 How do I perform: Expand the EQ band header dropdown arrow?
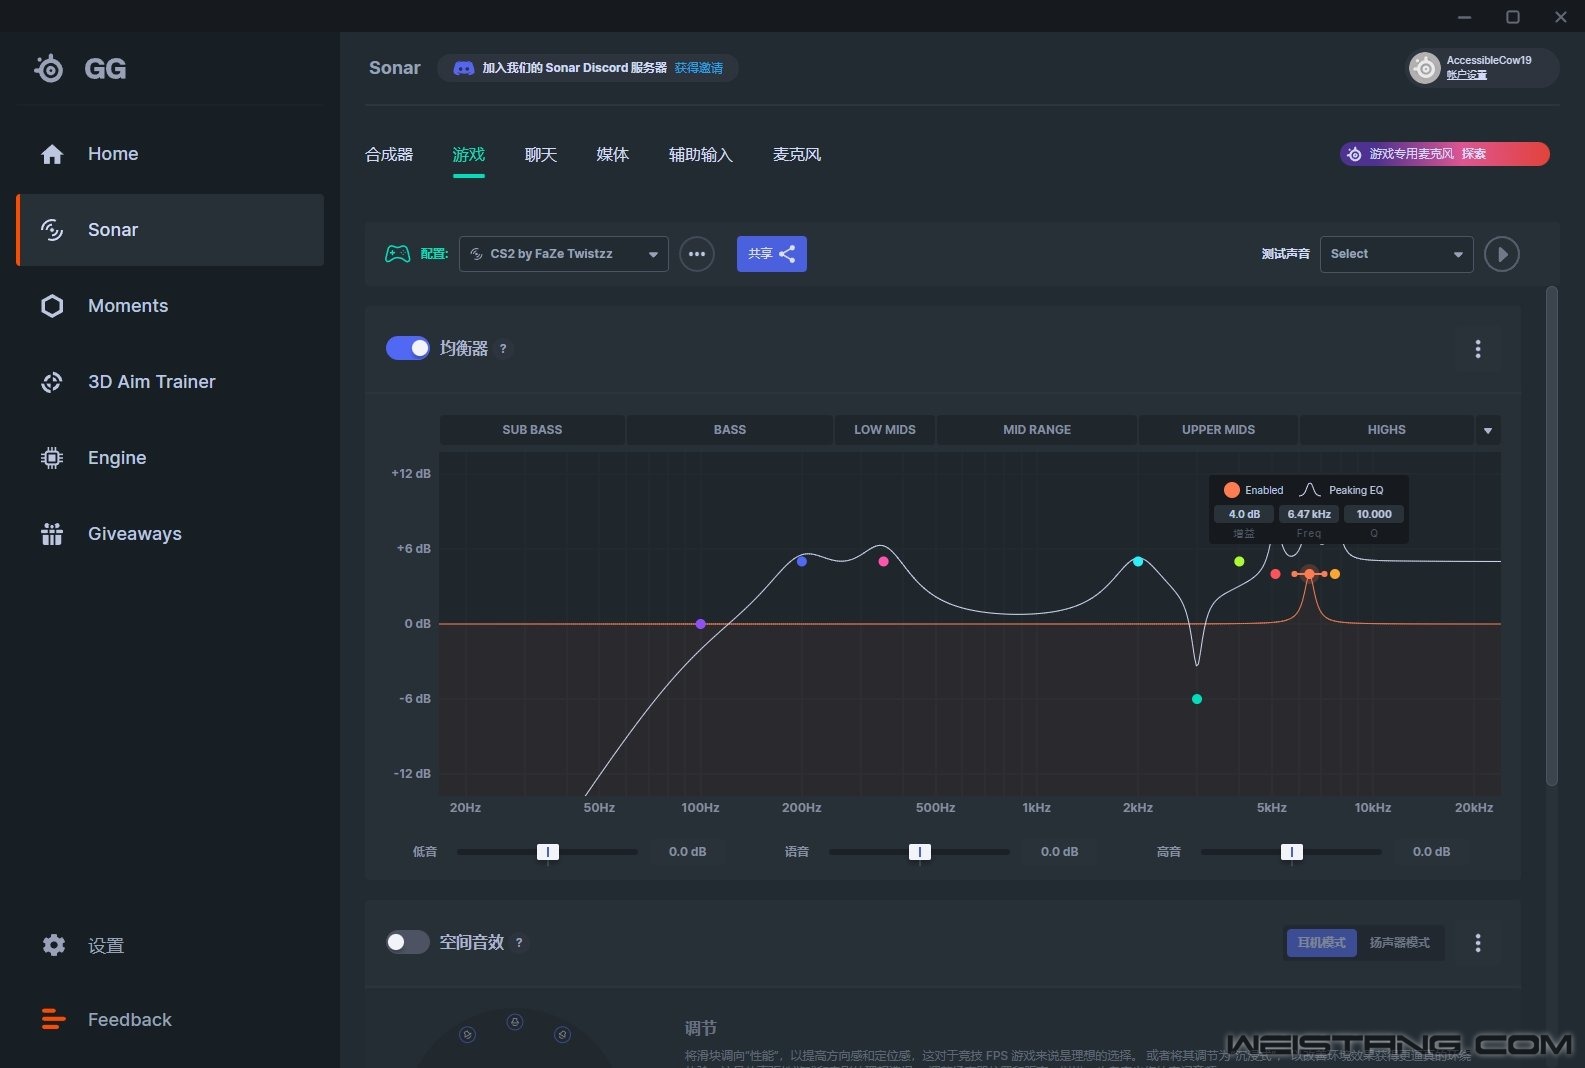pos(1488,430)
